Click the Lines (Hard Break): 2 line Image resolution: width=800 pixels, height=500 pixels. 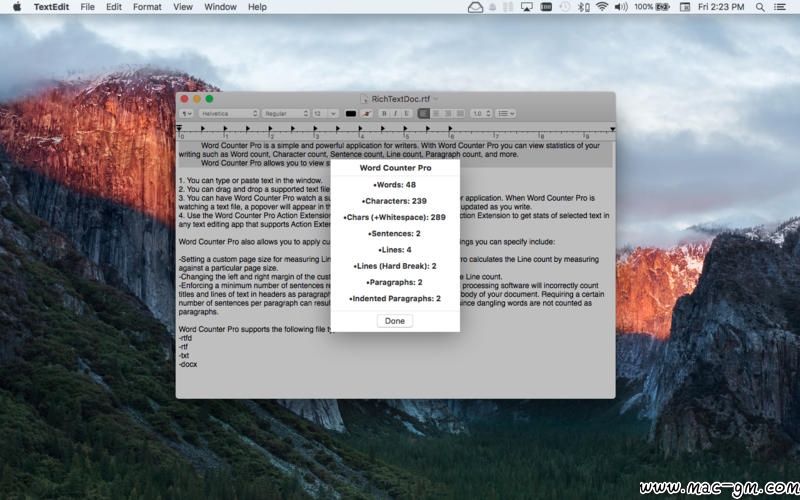point(395,266)
